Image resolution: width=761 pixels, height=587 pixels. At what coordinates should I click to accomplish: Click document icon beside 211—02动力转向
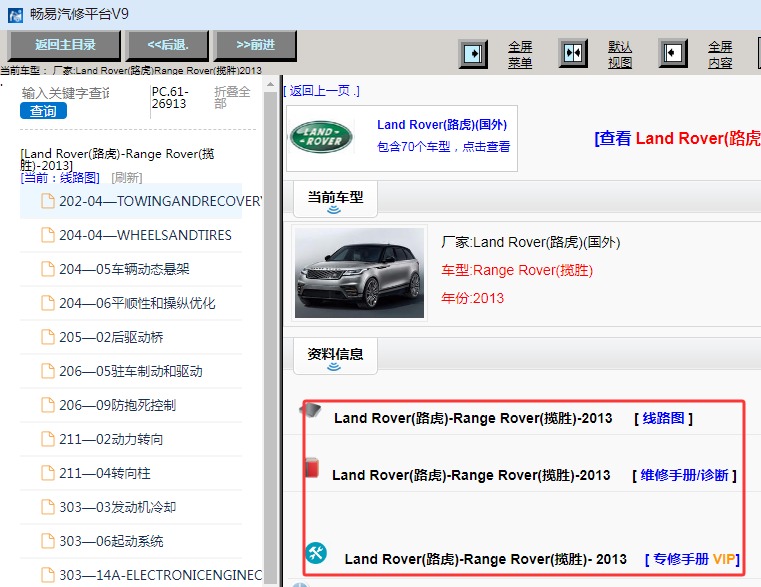pos(48,439)
